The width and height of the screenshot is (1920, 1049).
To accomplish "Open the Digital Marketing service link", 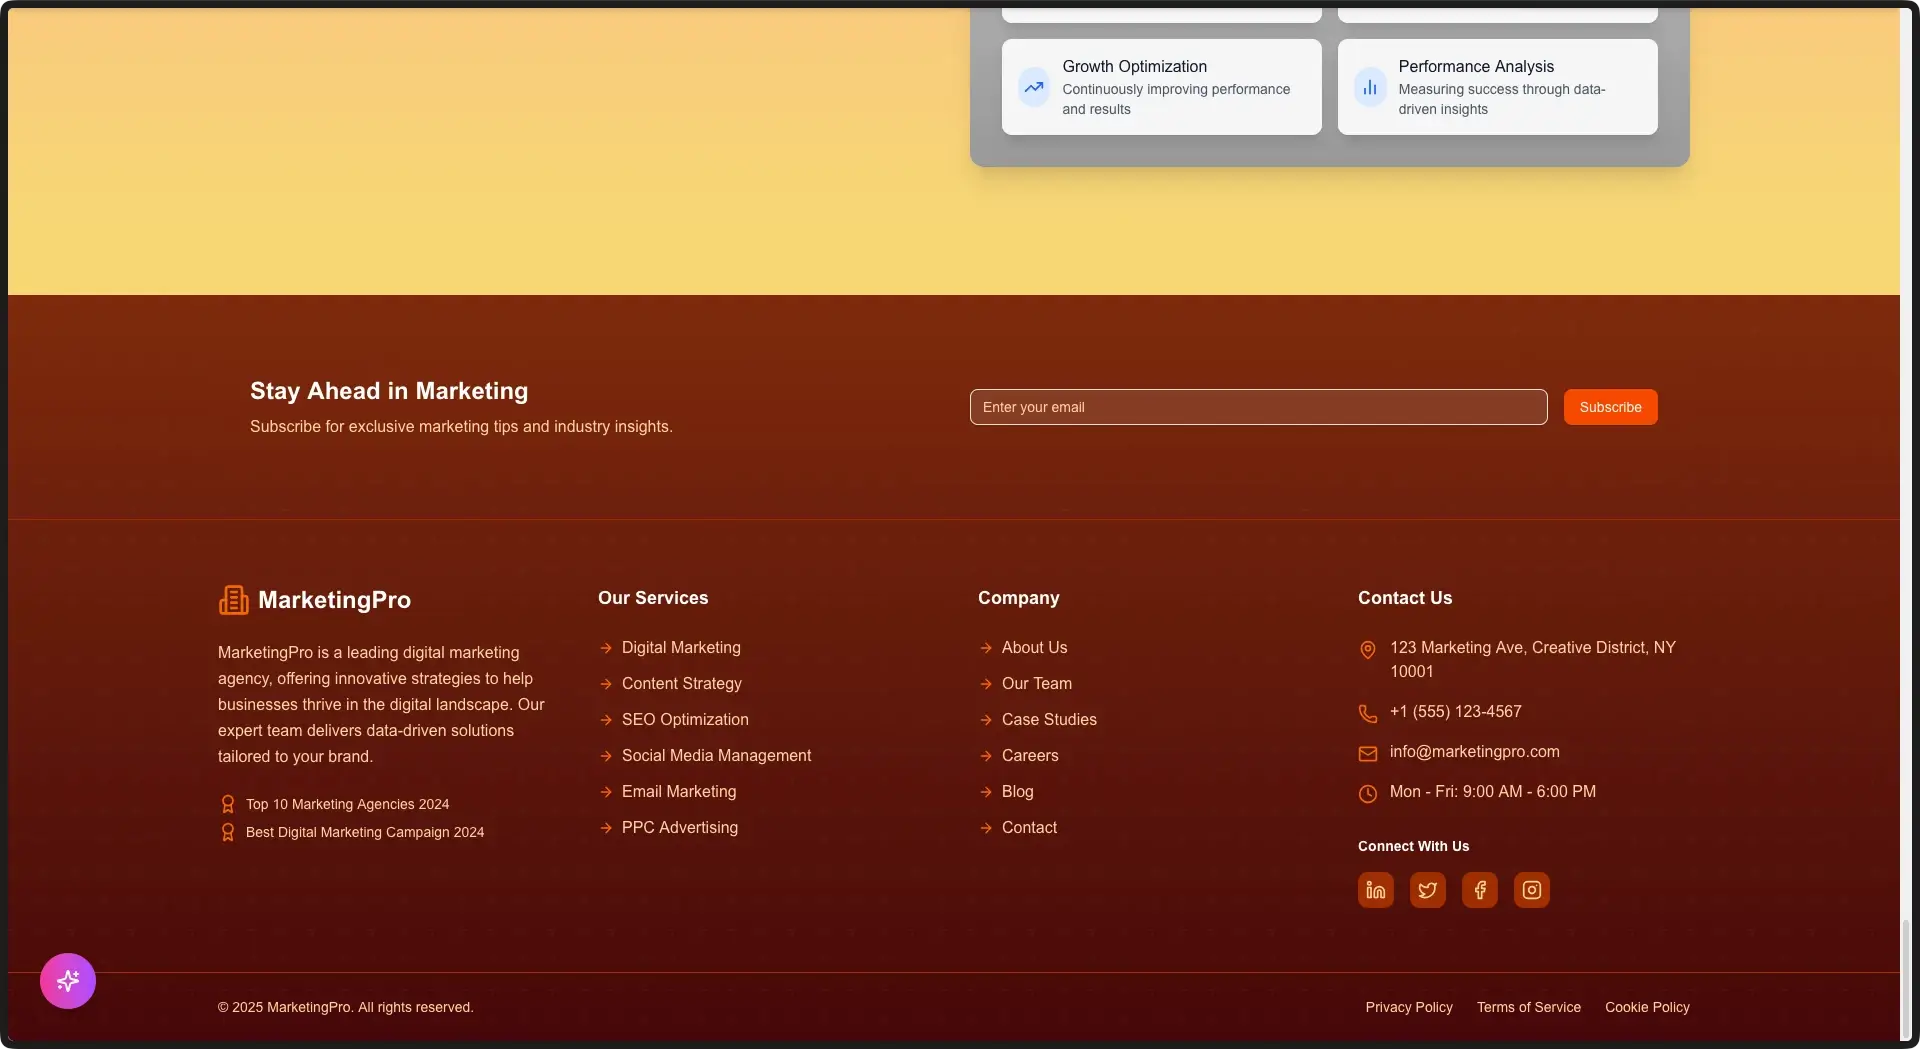I will click(x=681, y=648).
